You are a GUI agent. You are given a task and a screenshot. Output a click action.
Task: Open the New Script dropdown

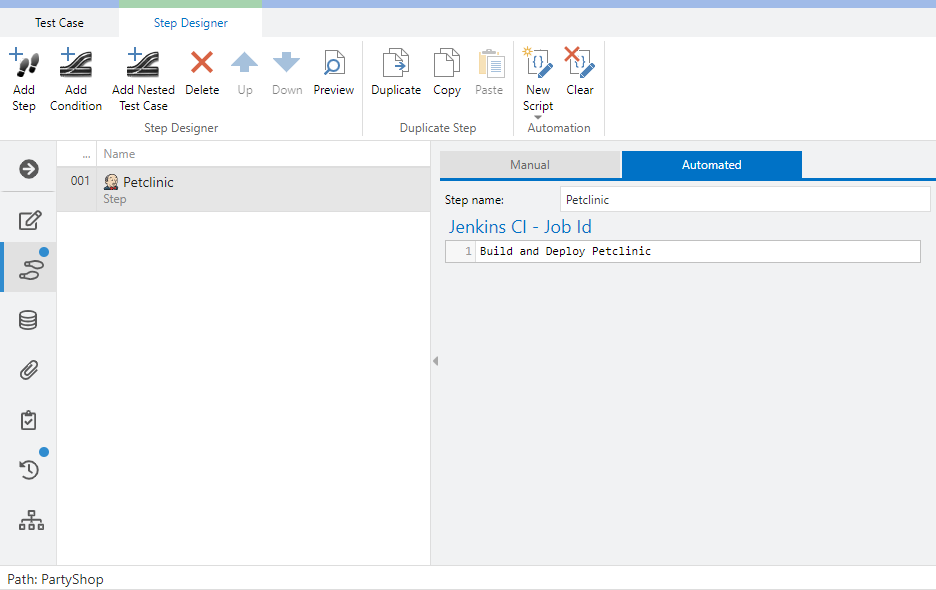click(538, 116)
